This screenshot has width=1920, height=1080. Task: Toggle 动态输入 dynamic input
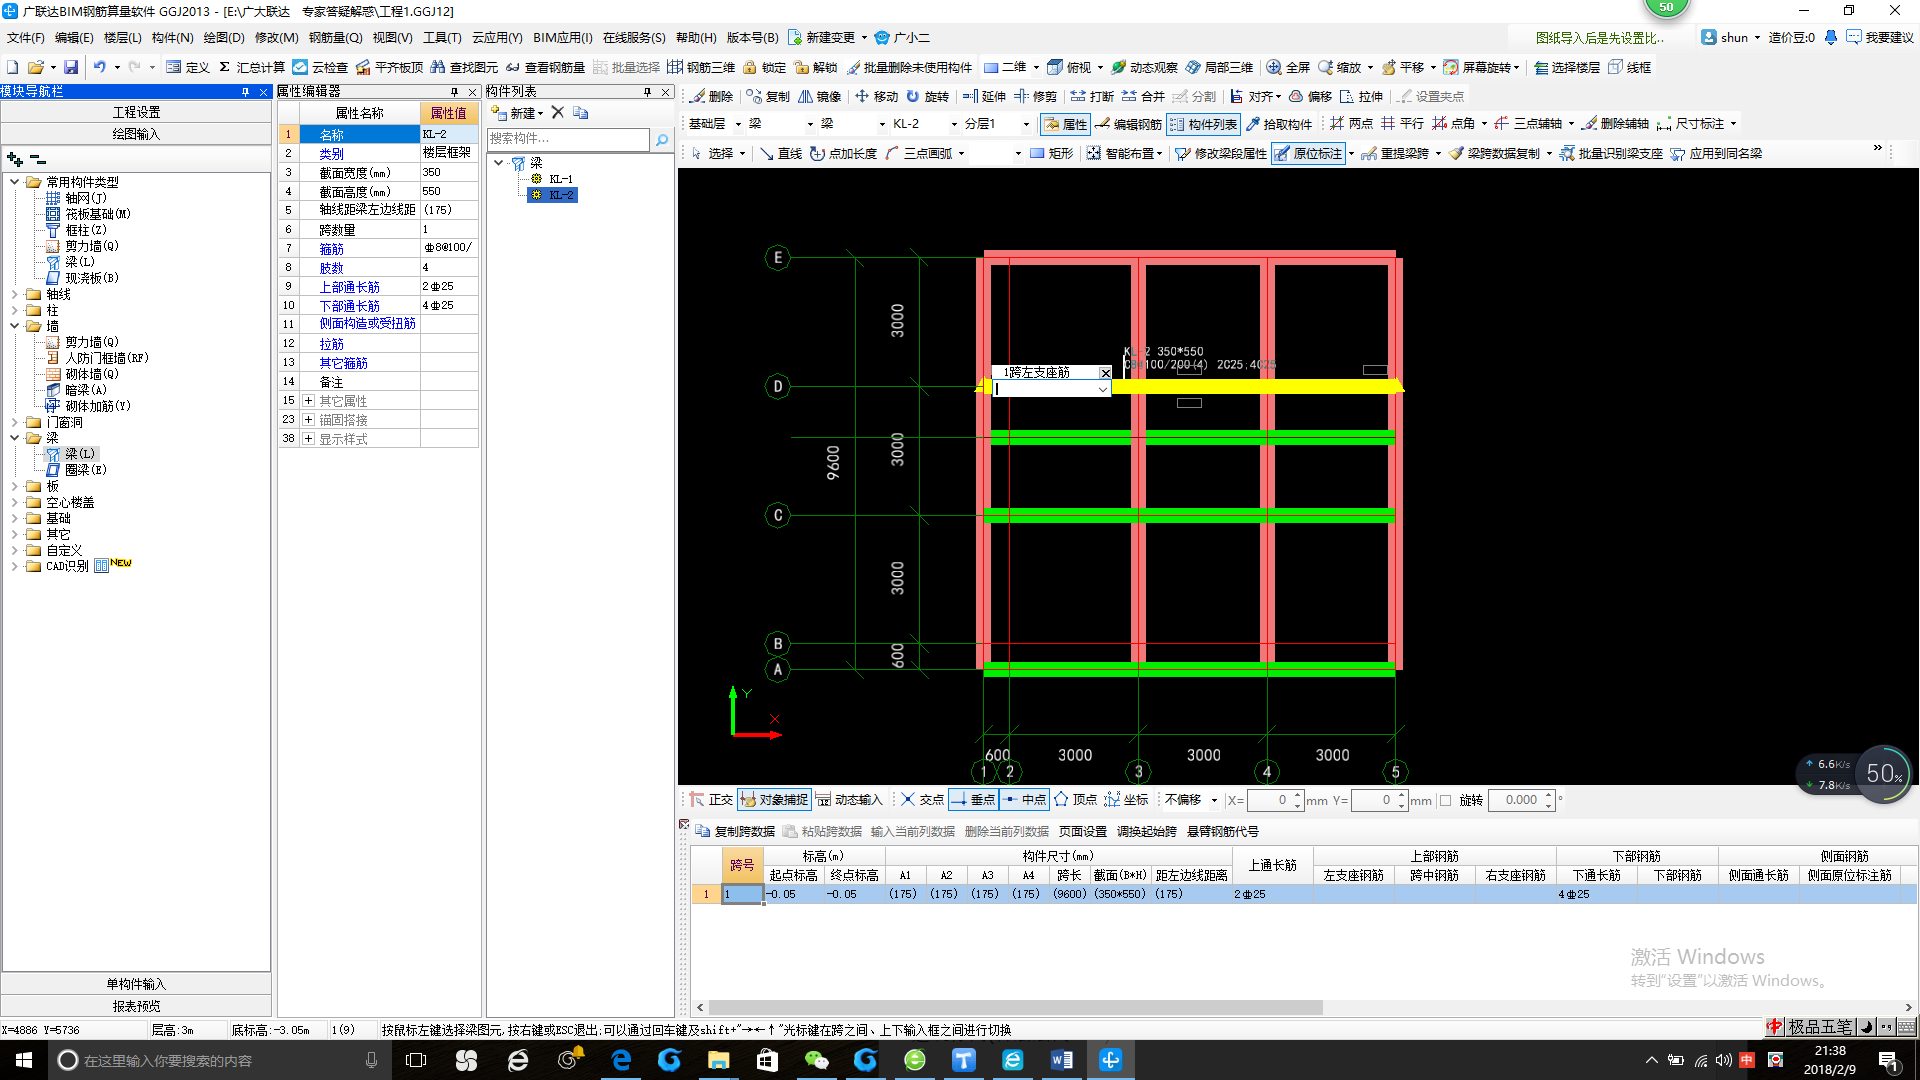pyautogui.click(x=849, y=800)
